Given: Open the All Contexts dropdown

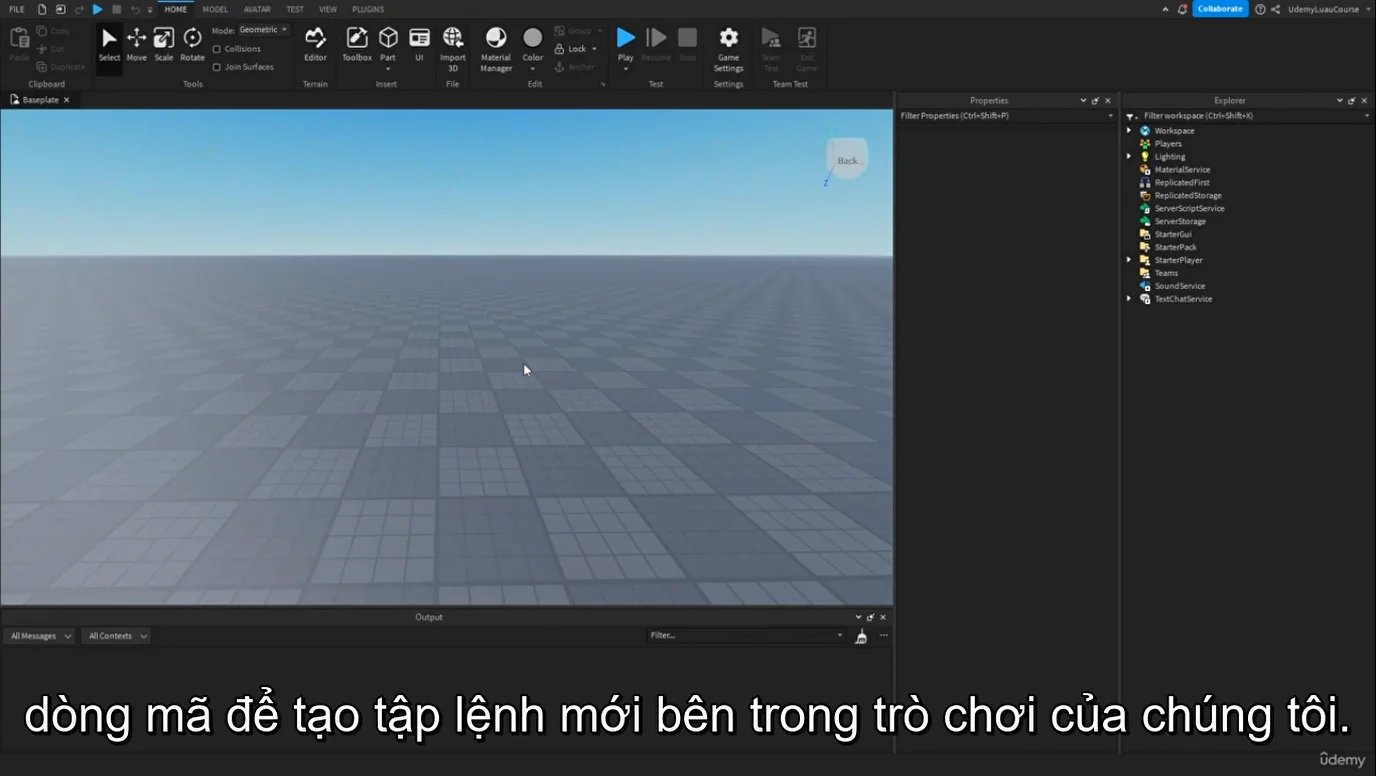Looking at the screenshot, I should point(117,636).
